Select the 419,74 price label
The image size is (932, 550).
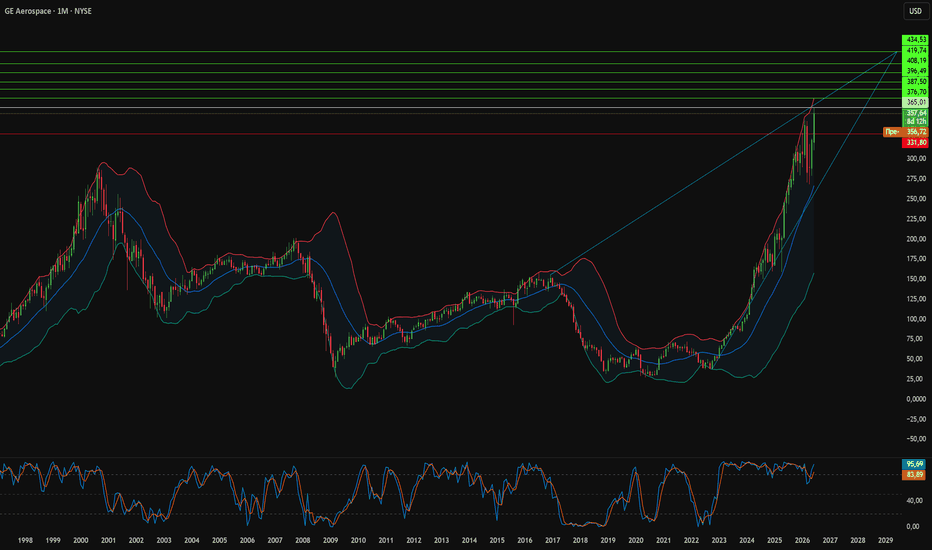click(x=915, y=51)
